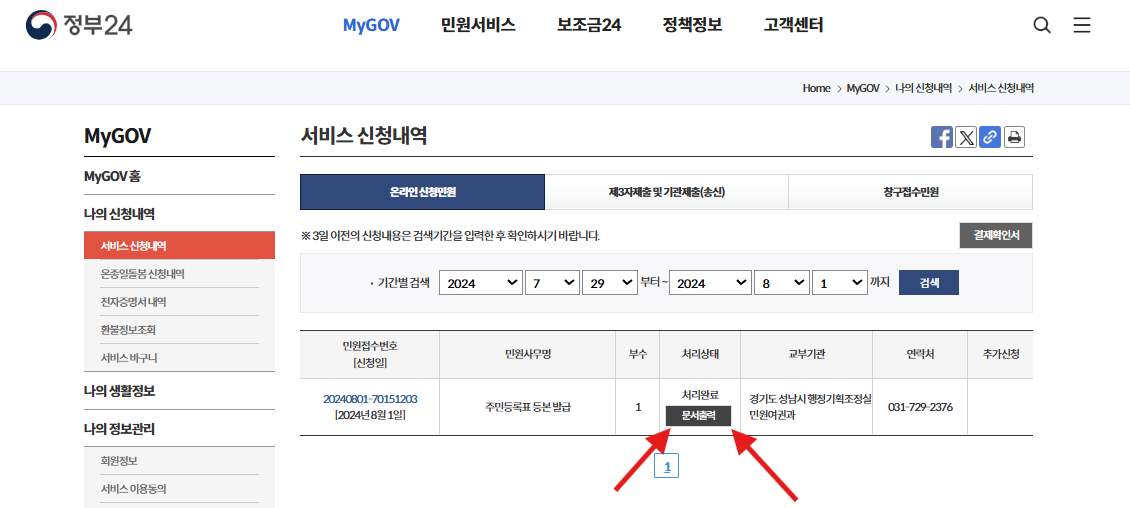Select 서비스 신청내역 sidebar item
Image resolution: width=1130 pixels, height=508 pixels.
(x=179, y=246)
